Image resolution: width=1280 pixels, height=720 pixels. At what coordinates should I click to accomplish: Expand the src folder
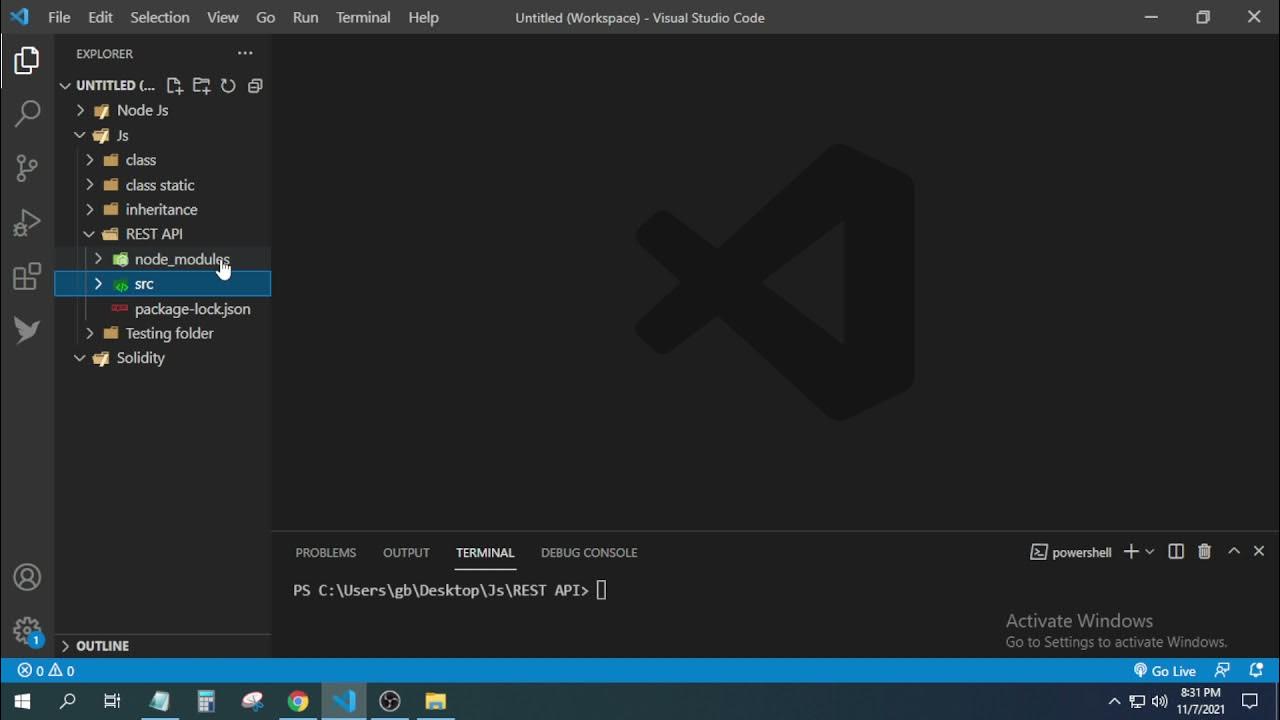(x=162, y=284)
